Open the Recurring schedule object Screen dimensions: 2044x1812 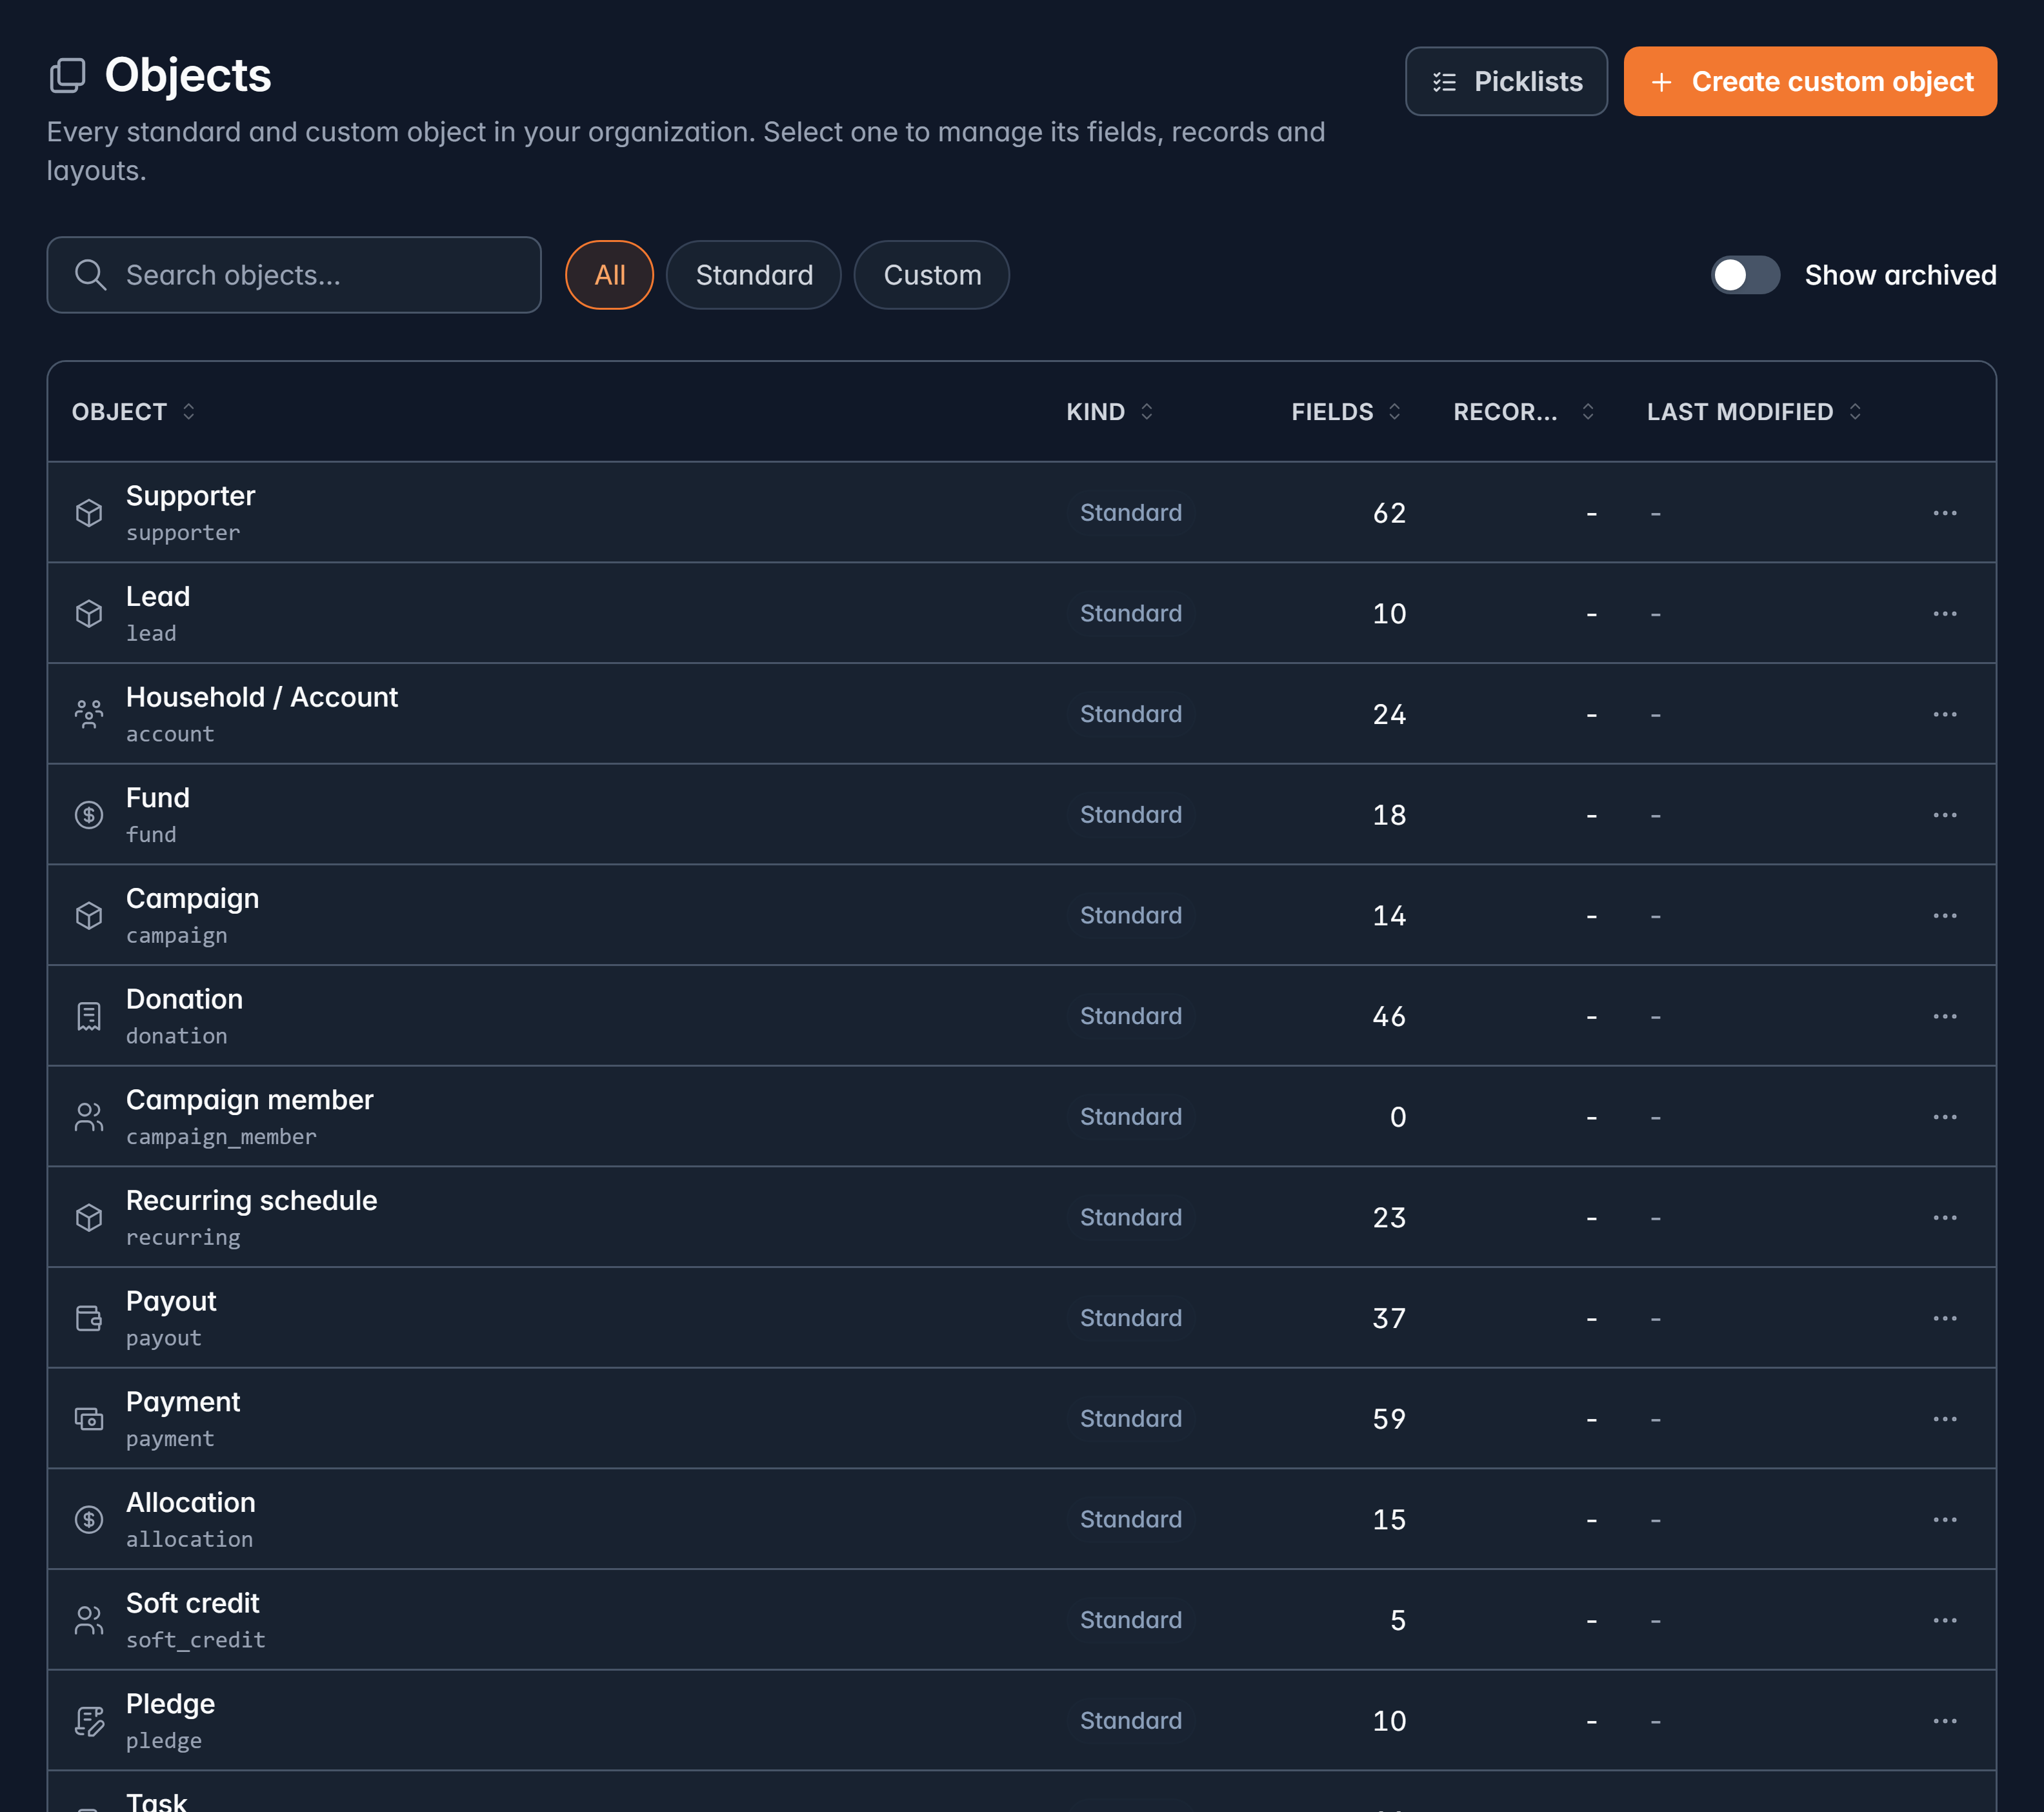(x=251, y=1200)
